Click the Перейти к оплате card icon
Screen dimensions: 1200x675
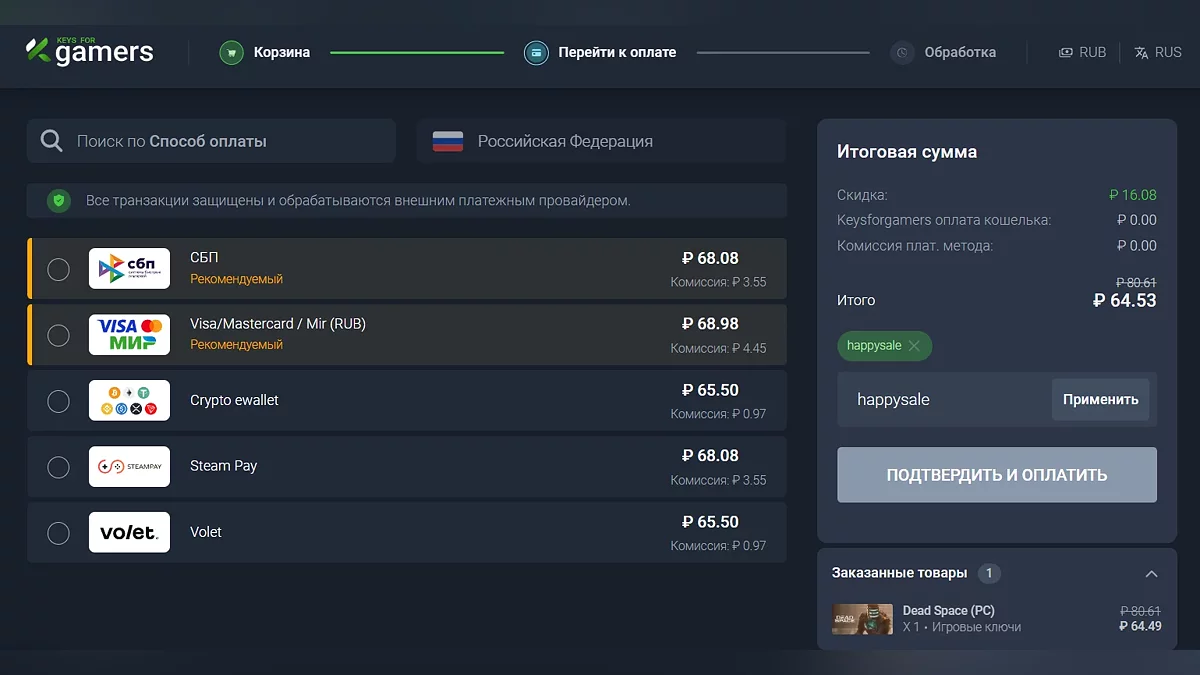pos(537,52)
